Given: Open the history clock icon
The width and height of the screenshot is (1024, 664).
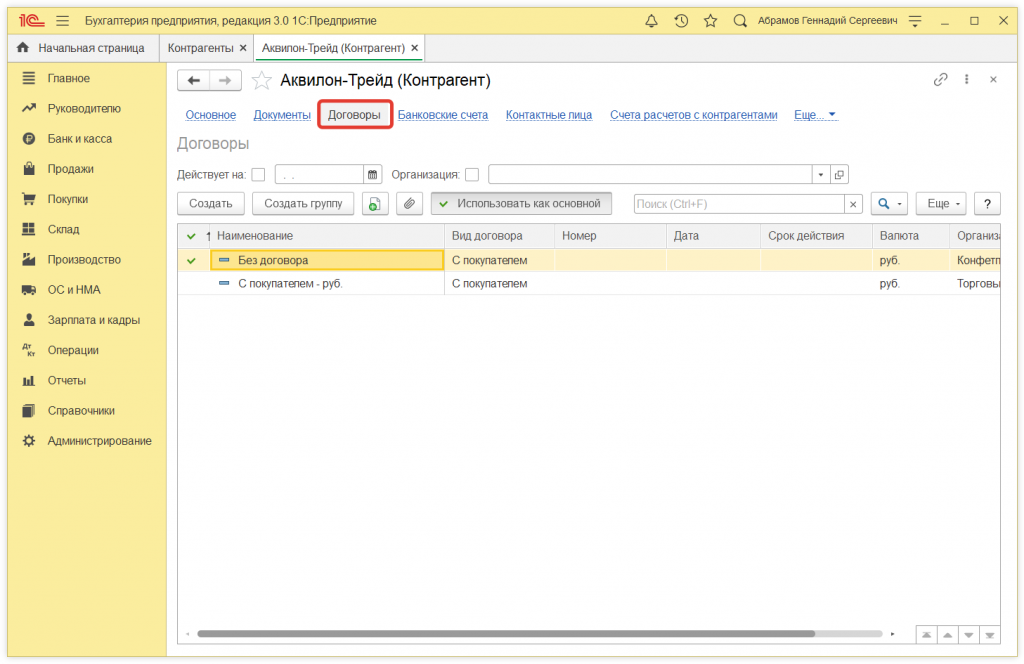Looking at the screenshot, I should coord(681,20).
